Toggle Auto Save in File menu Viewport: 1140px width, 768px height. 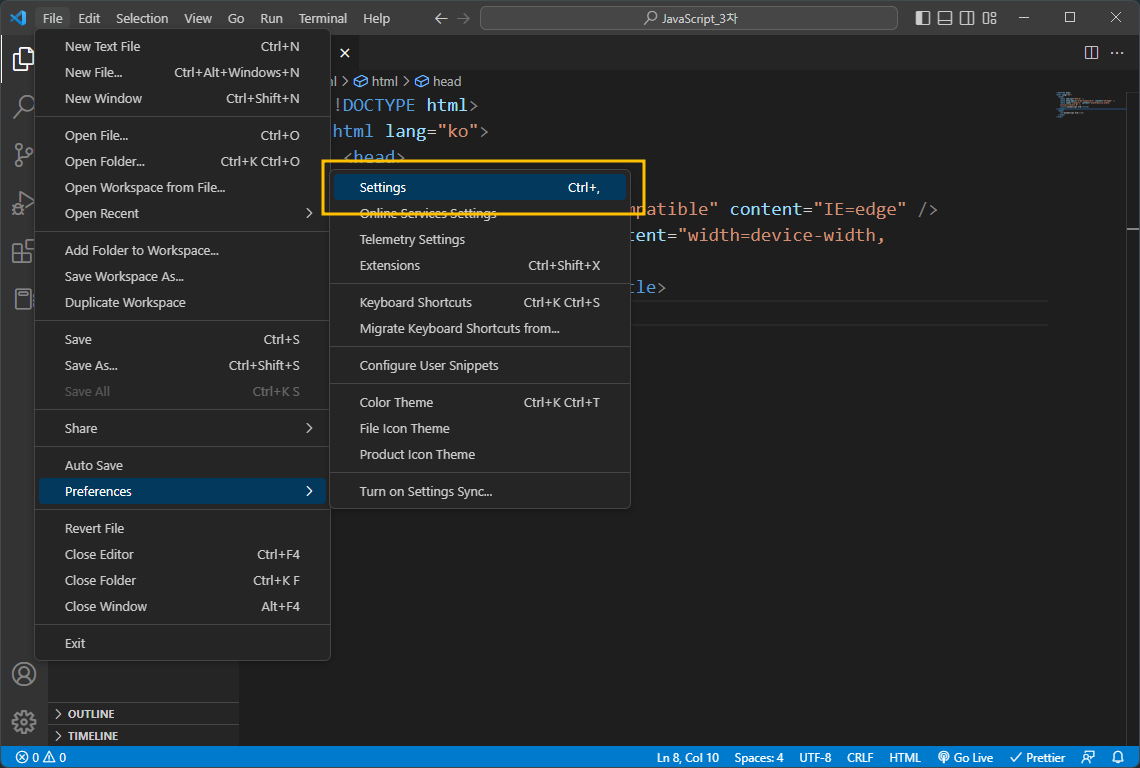pos(182,465)
